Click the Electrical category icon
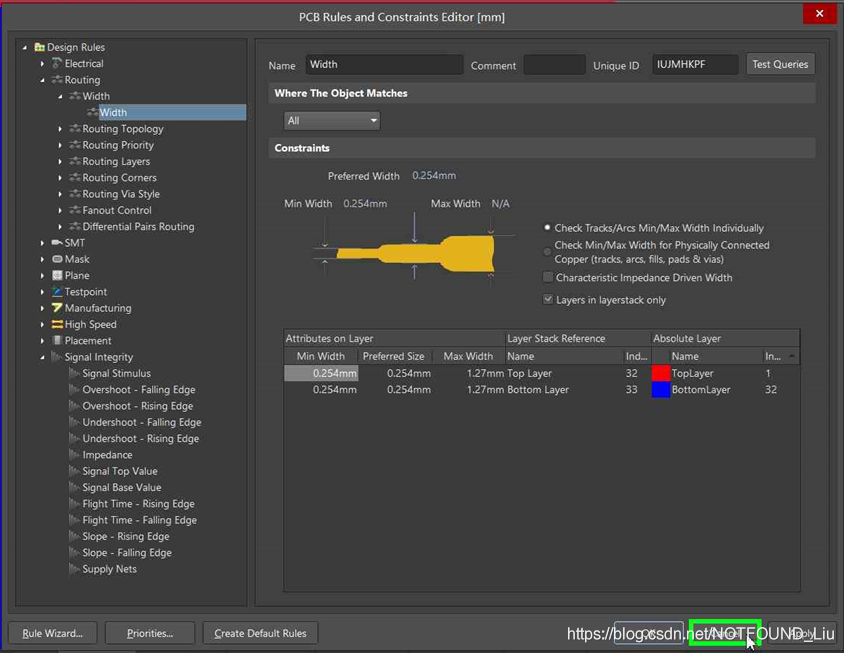The image size is (844, 653). (57, 64)
